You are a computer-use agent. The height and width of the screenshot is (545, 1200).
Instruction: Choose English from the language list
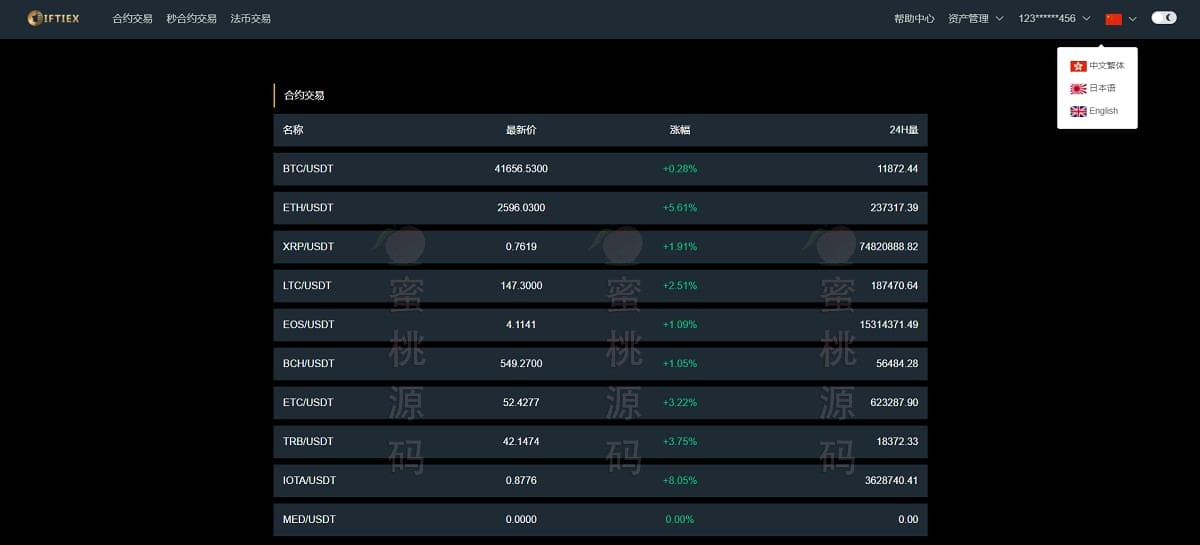click(x=1103, y=112)
